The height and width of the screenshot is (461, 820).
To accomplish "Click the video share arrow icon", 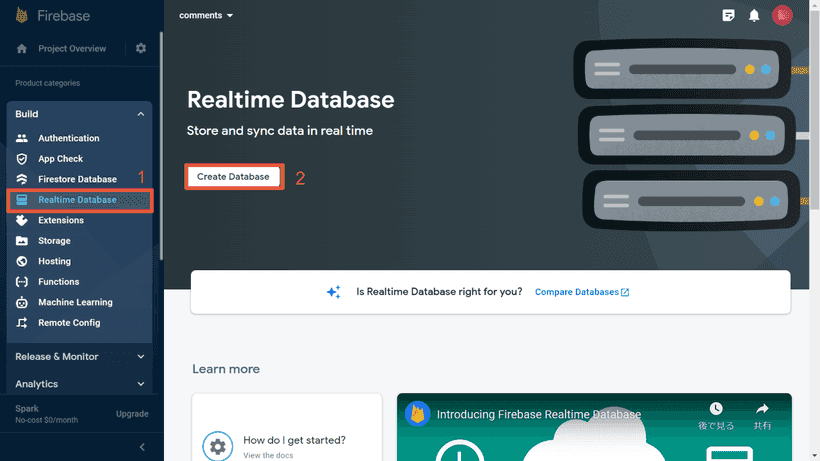I will (x=762, y=408).
